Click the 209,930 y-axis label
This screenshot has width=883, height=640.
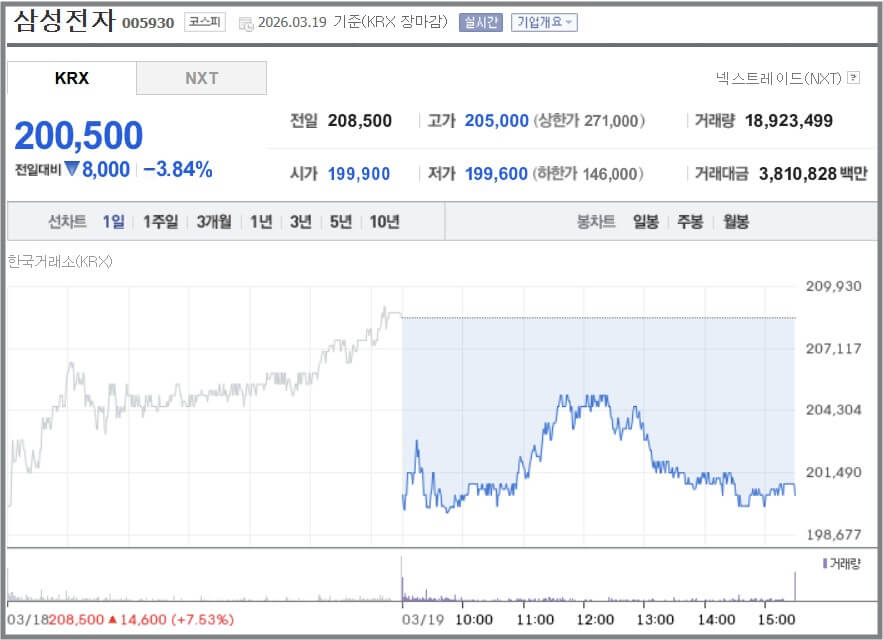(833, 286)
